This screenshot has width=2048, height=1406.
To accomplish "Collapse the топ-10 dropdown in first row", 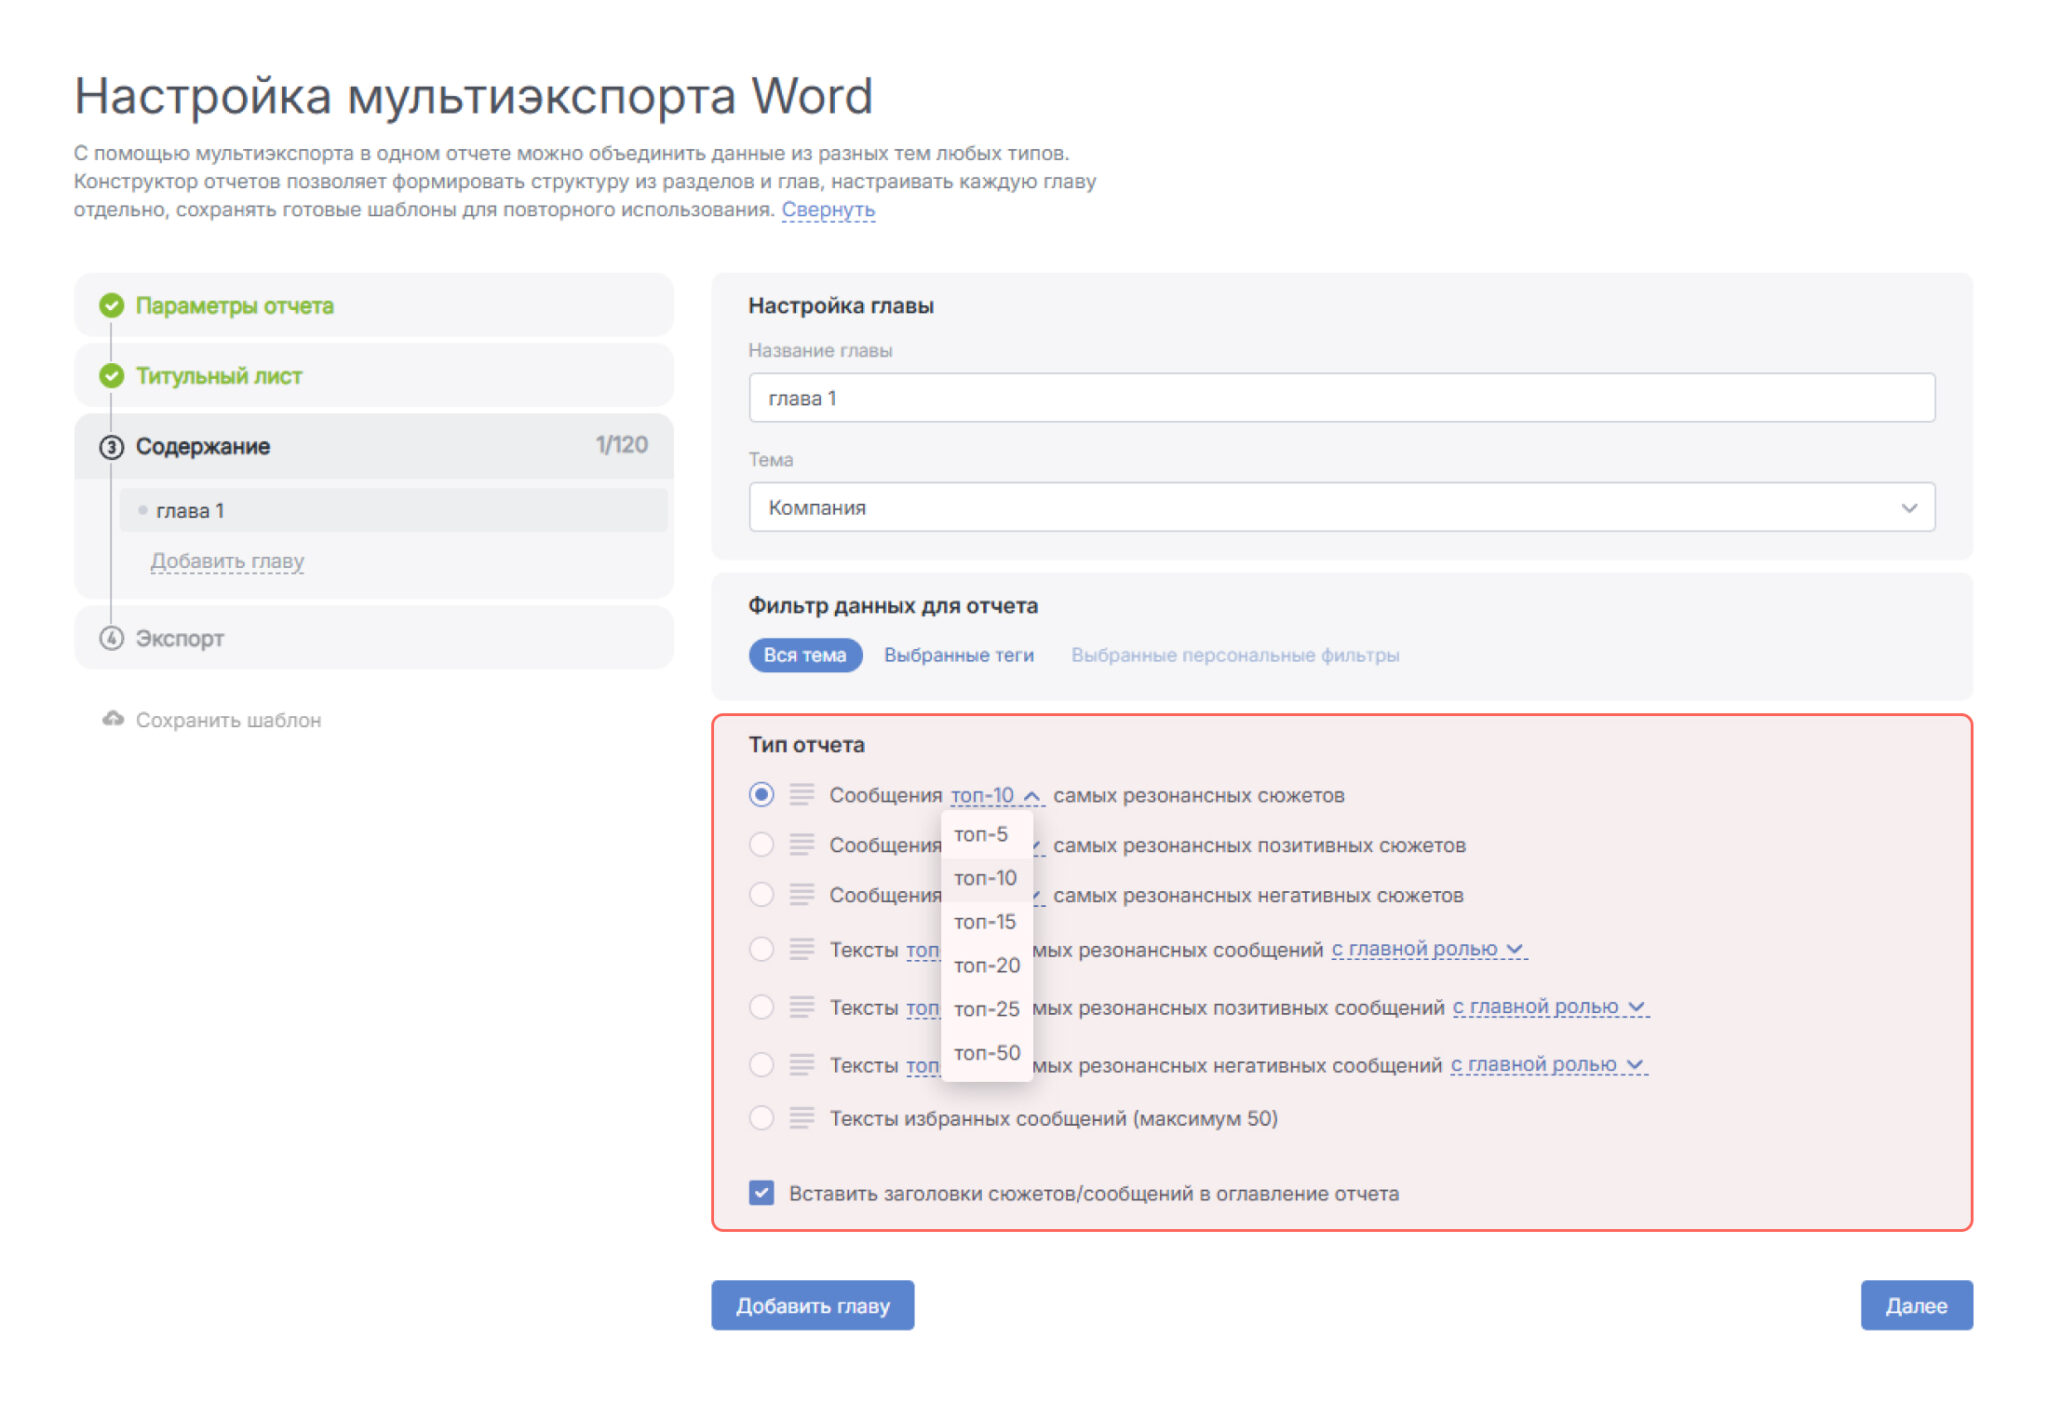I will [x=997, y=795].
